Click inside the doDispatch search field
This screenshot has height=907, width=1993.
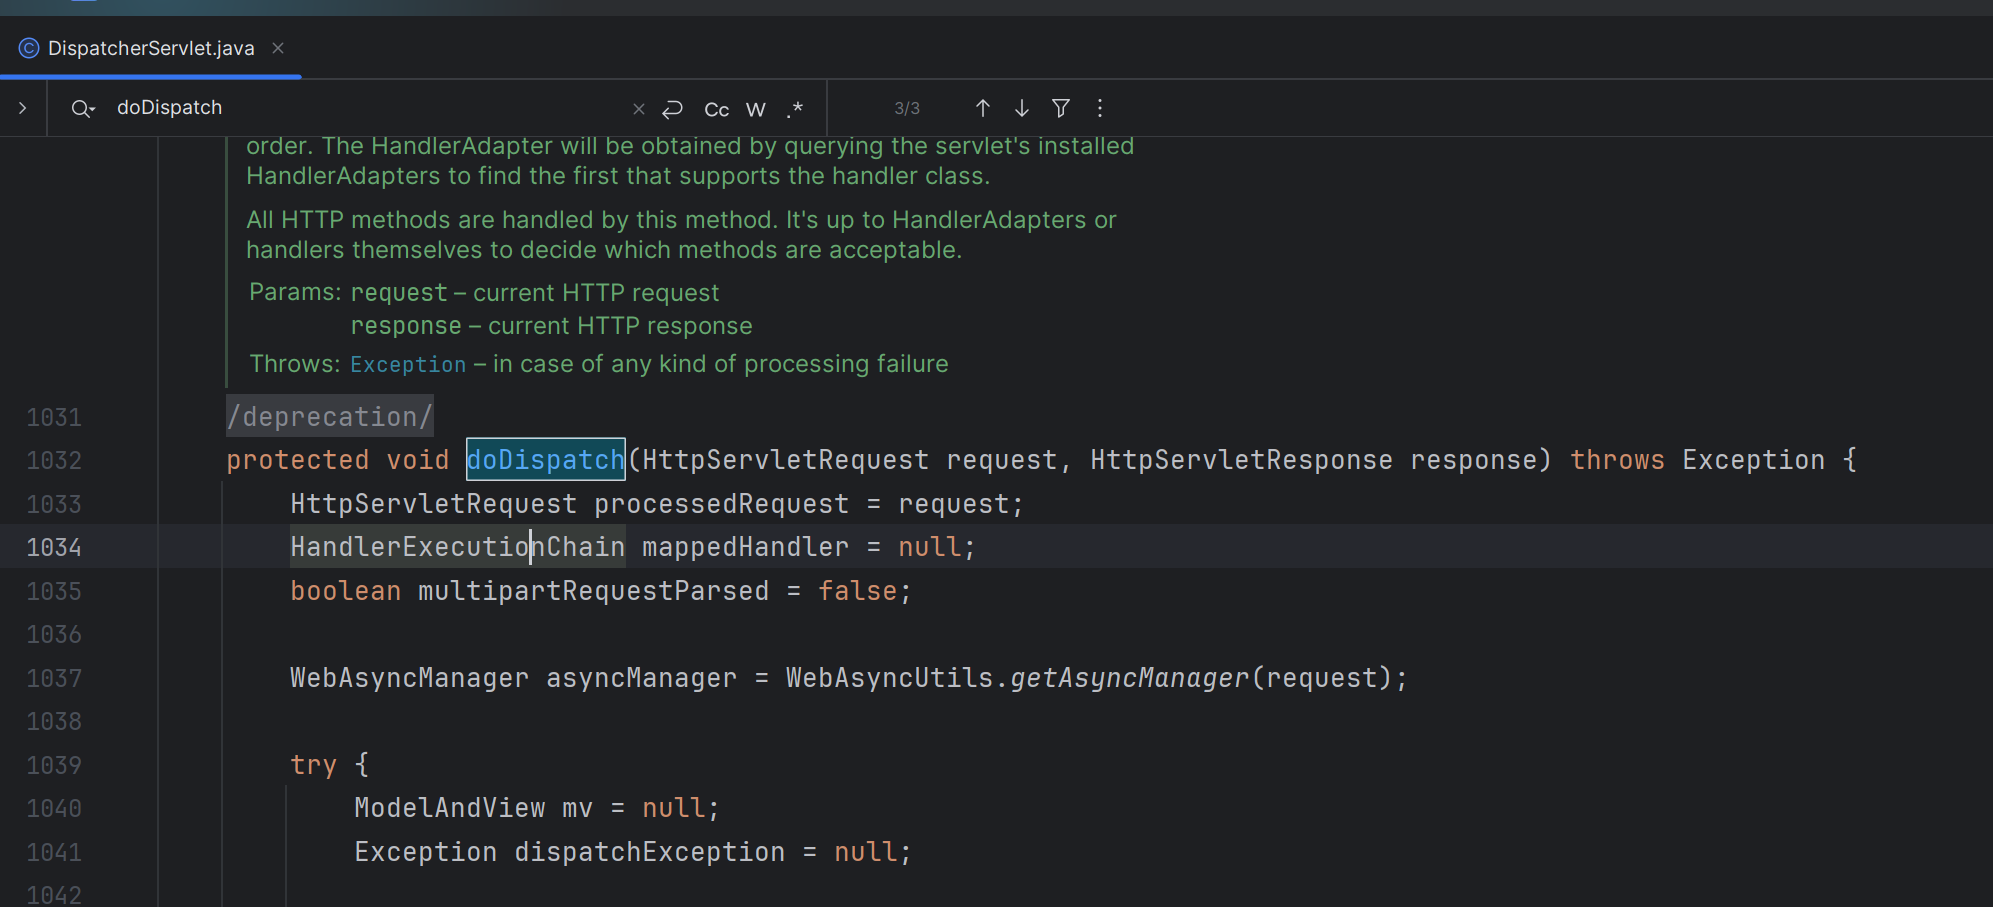tap(370, 108)
